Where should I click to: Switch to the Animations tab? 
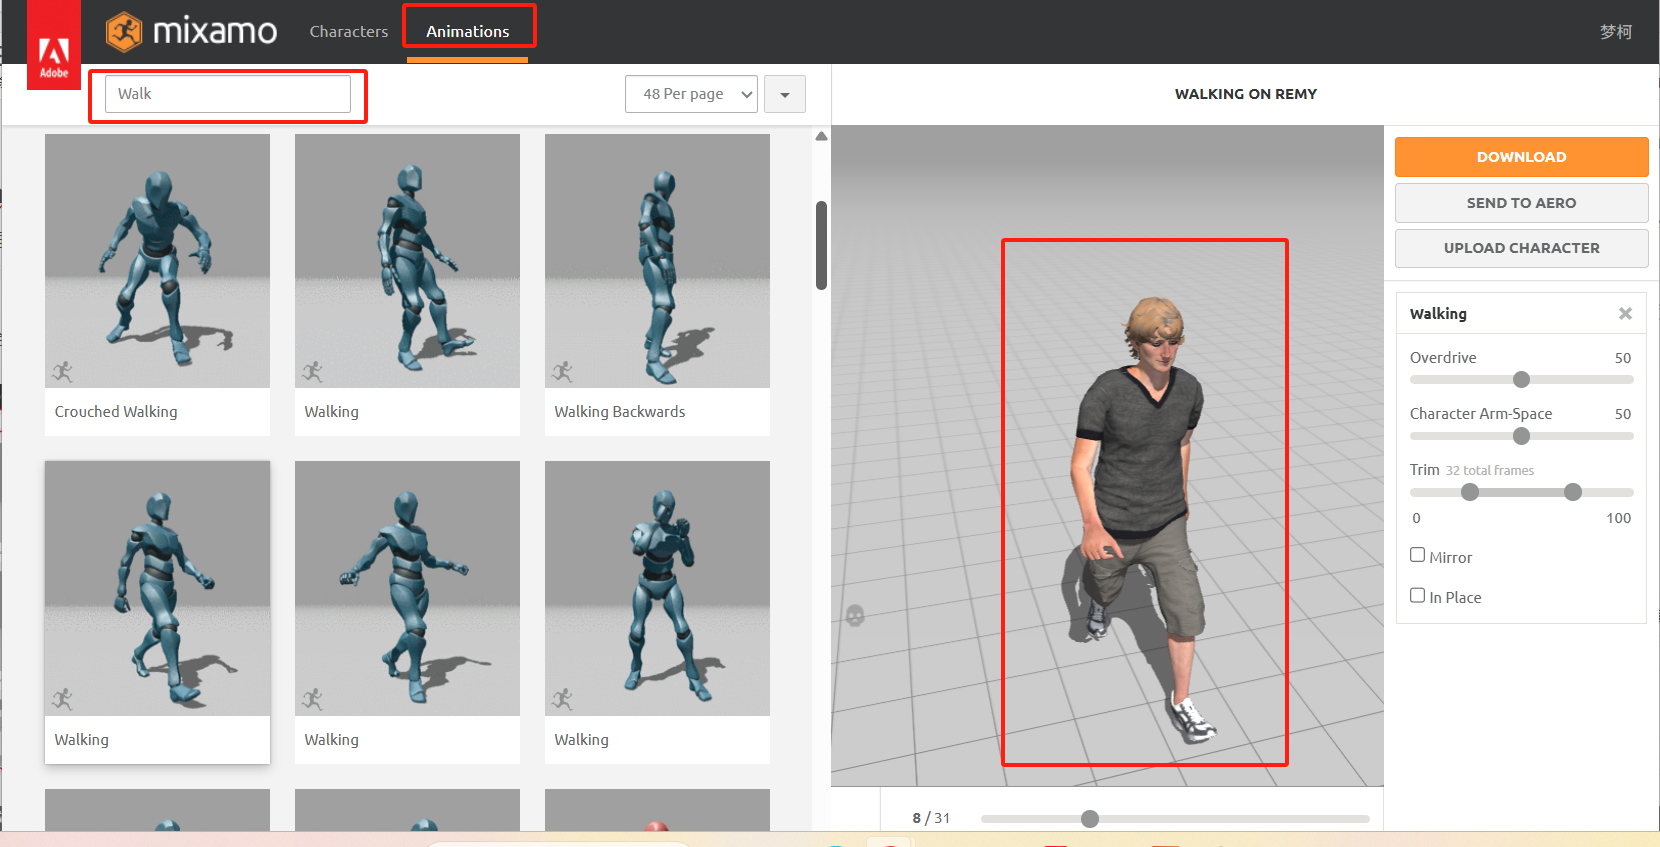(467, 32)
